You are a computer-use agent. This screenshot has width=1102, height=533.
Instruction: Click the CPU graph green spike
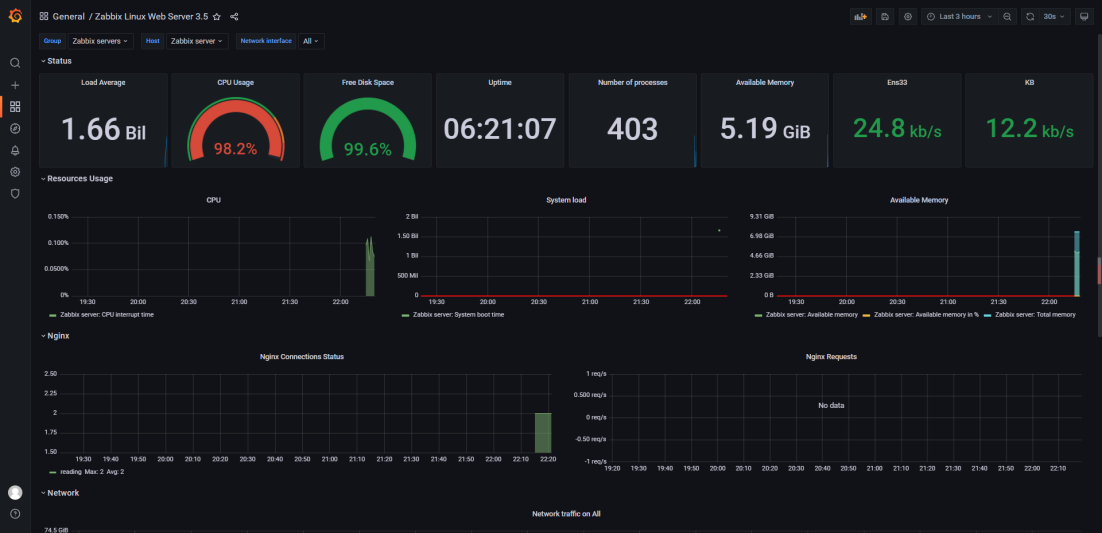pyautogui.click(x=370, y=267)
